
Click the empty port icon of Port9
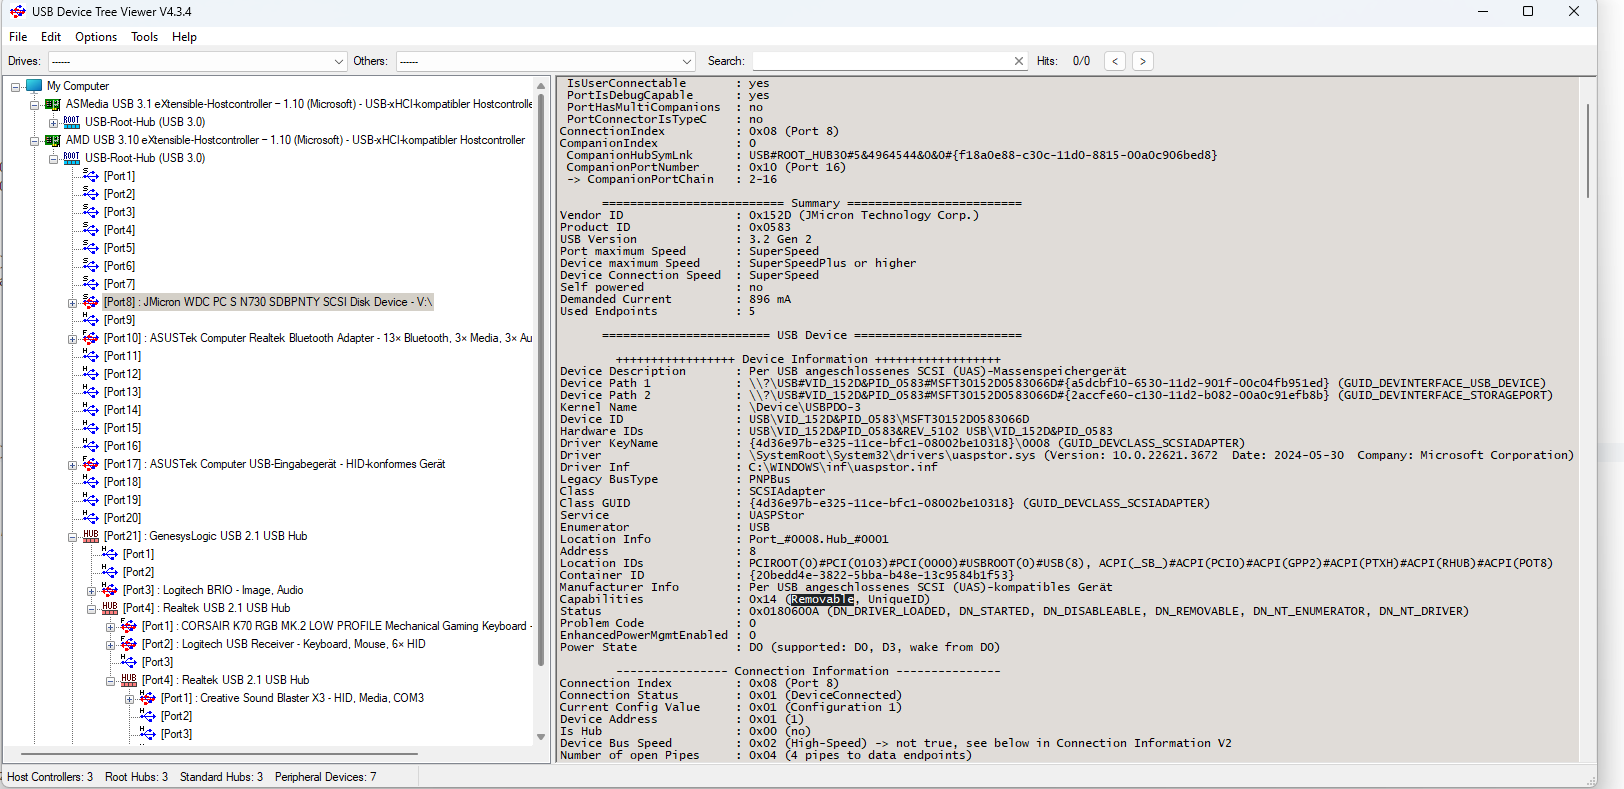point(91,320)
